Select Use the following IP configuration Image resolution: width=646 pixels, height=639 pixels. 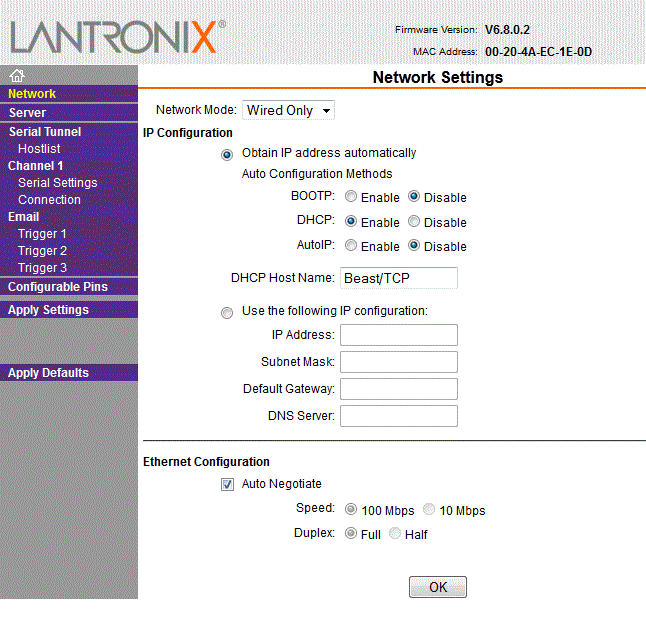coord(227,313)
